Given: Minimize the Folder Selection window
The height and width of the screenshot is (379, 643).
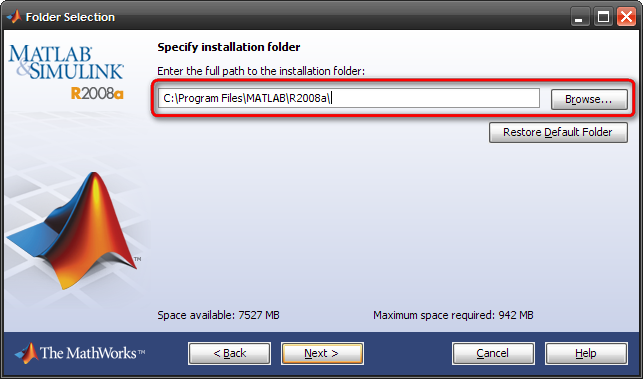Looking at the screenshot, I should pos(579,17).
